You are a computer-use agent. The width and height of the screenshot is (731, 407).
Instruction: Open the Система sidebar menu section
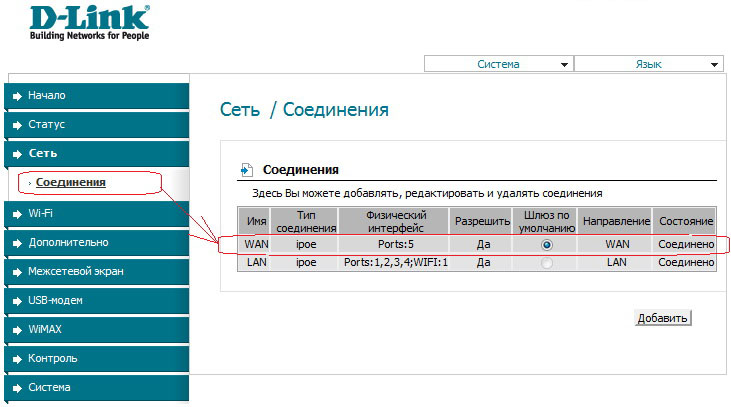97,387
